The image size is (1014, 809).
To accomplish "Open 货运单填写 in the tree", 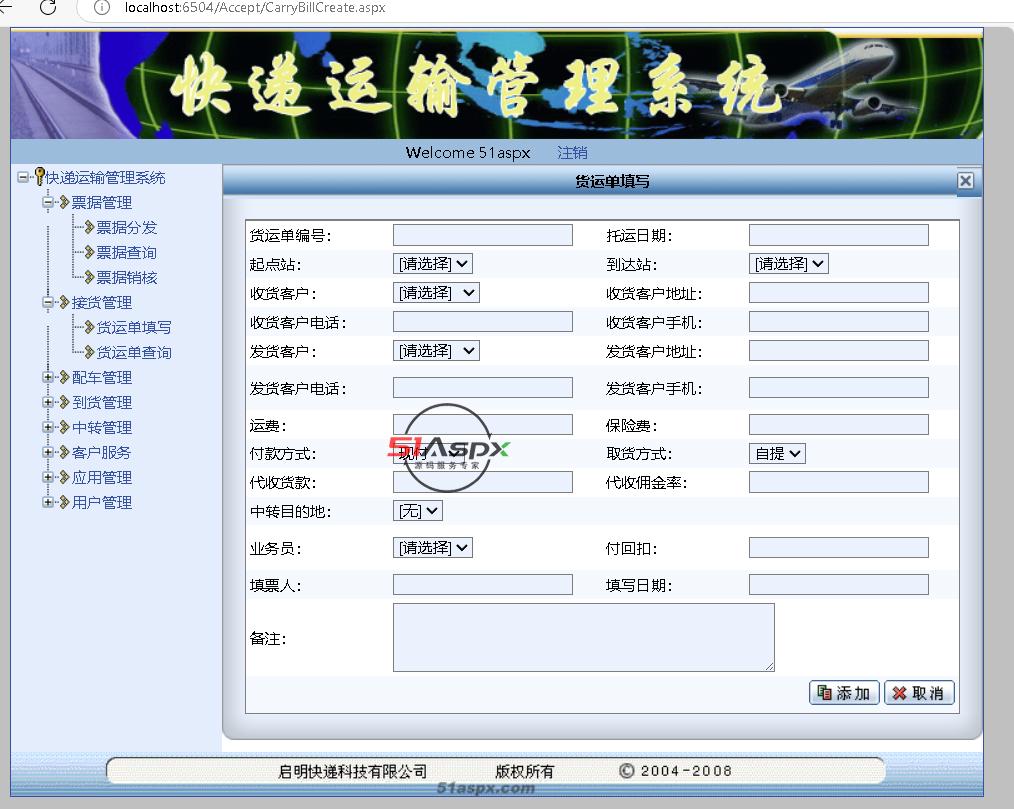I will coord(134,328).
